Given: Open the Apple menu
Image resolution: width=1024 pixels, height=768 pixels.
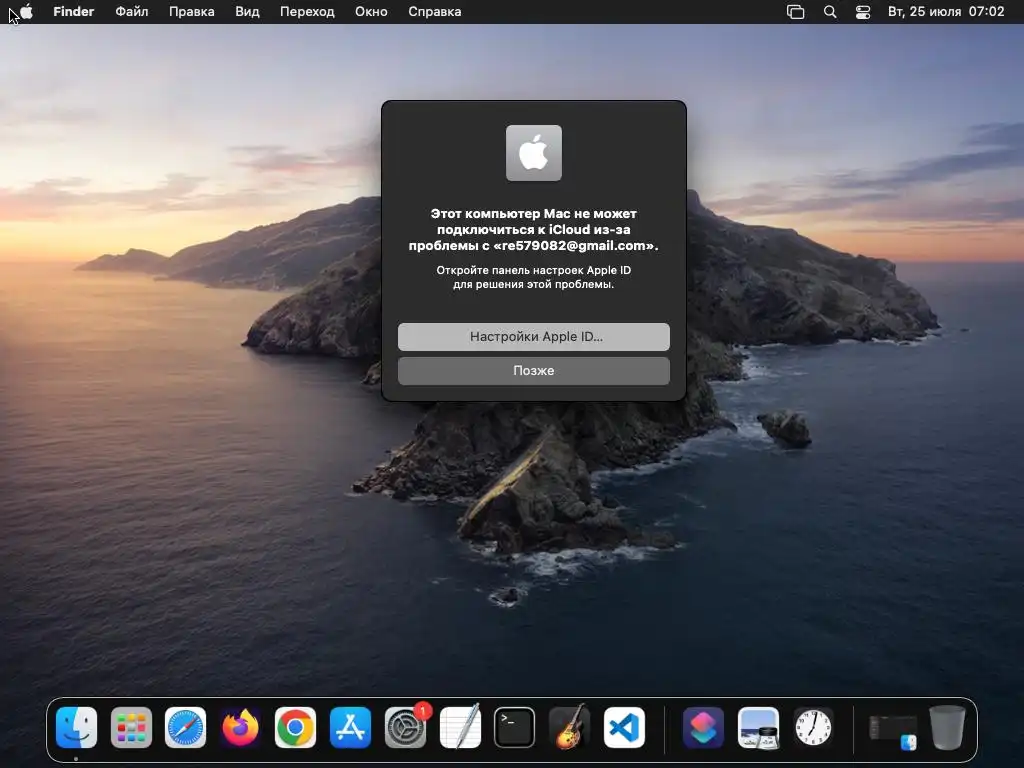Looking at the screenshot, I should click(27, 12).
